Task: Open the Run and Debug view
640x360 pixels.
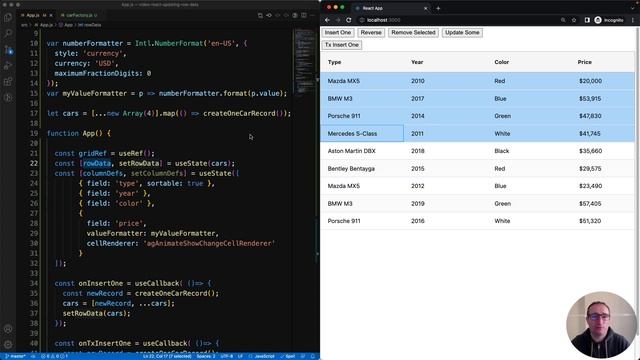Action: coord(8,66)
